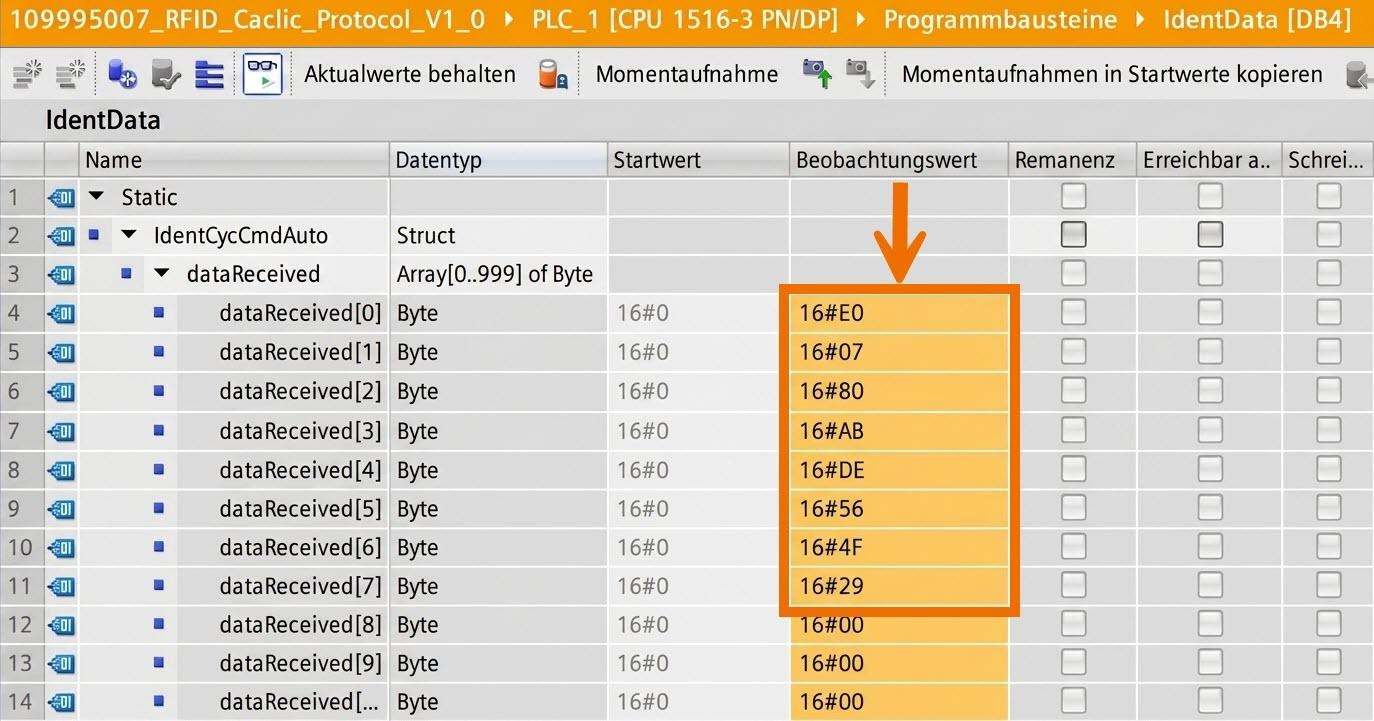Click the Remanenz column header

click(1073, 160)
